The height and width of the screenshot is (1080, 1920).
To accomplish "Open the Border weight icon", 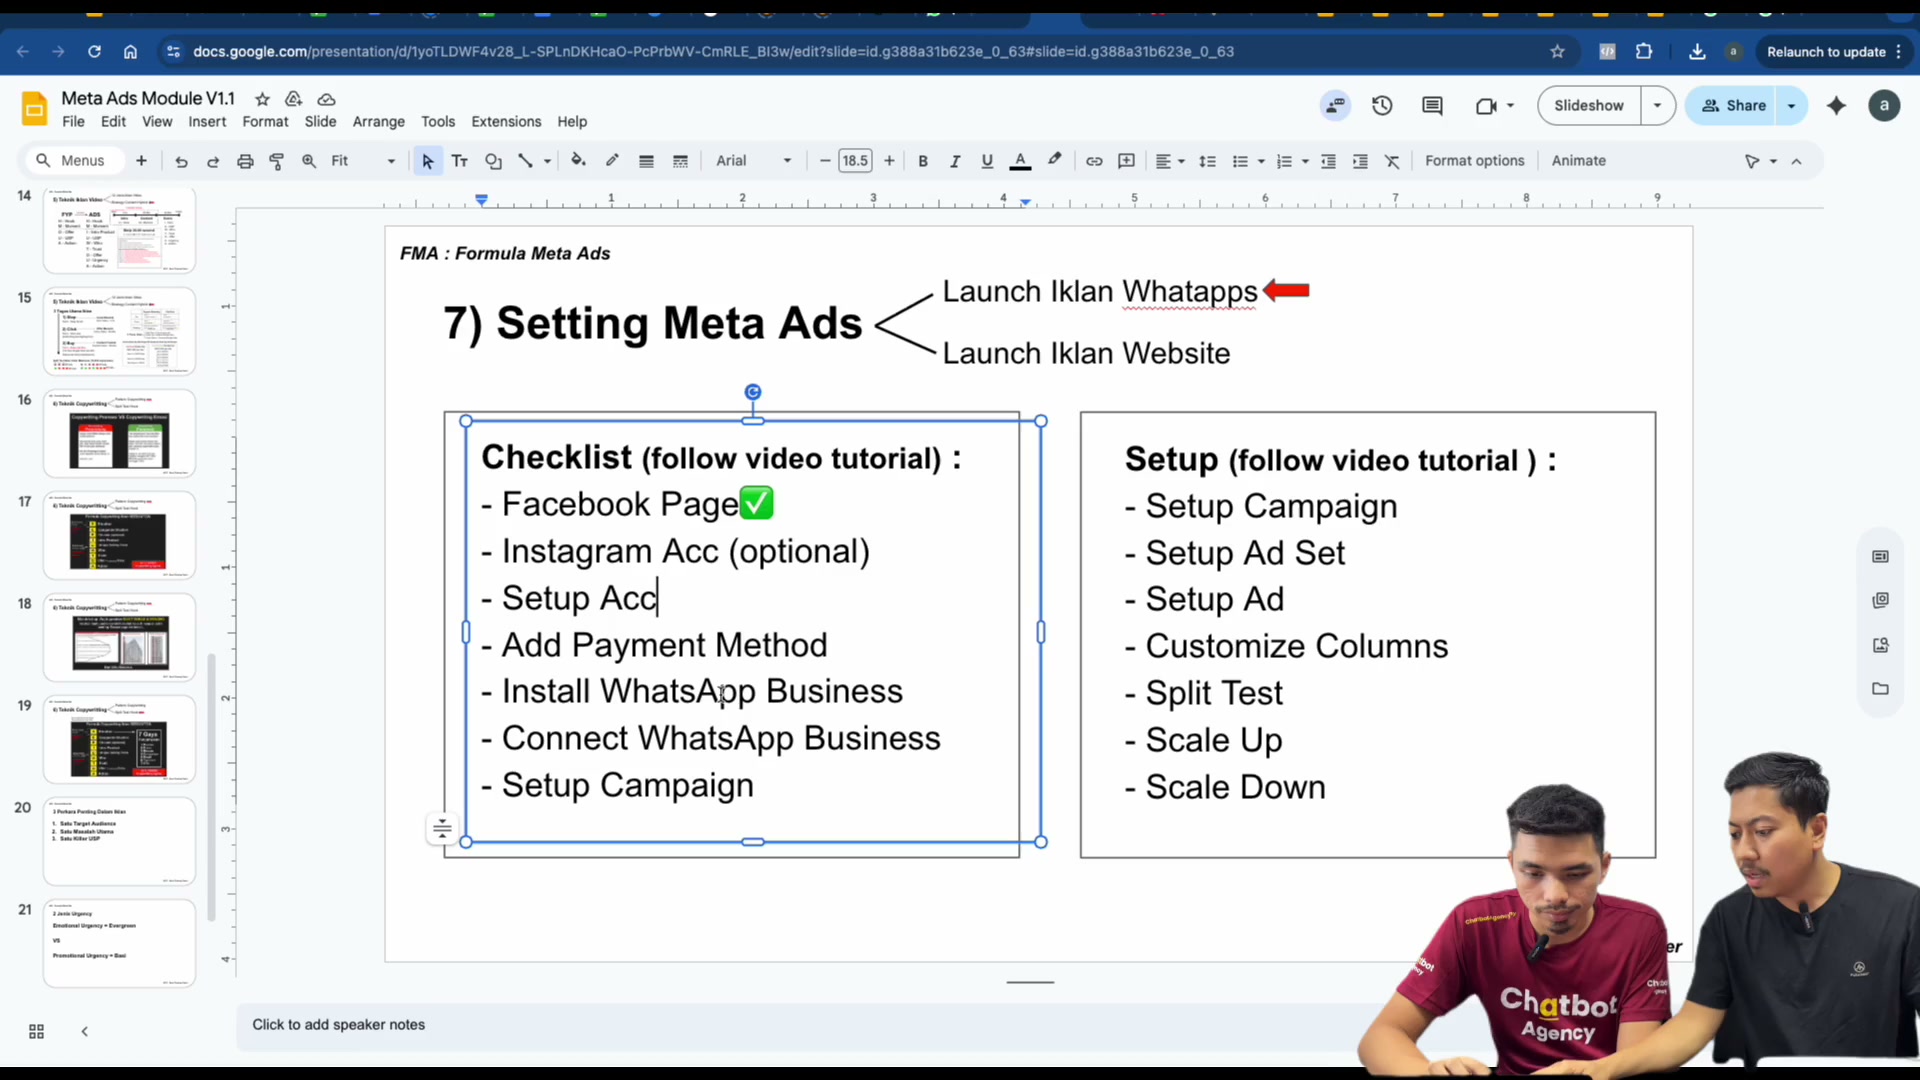I will coord(646,161).
